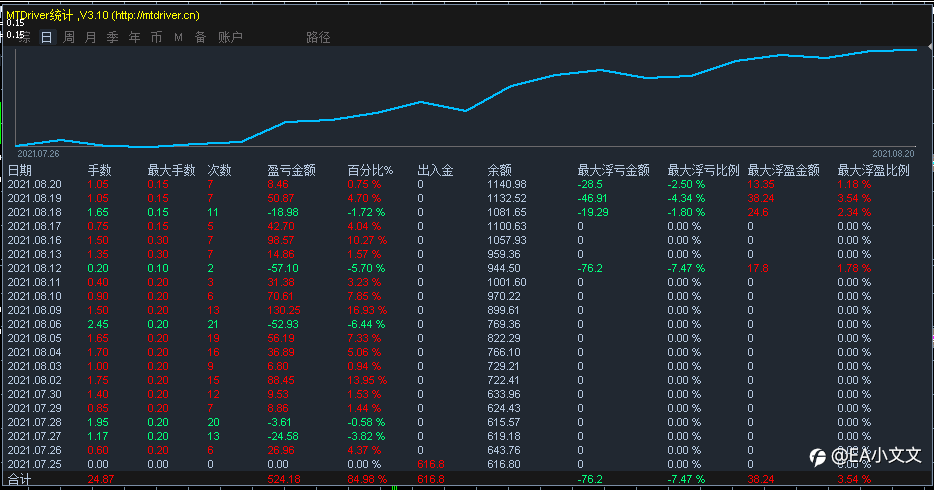Switch to the 日 (daily) tab
This screenshot has width=934, height=490.
46,38
